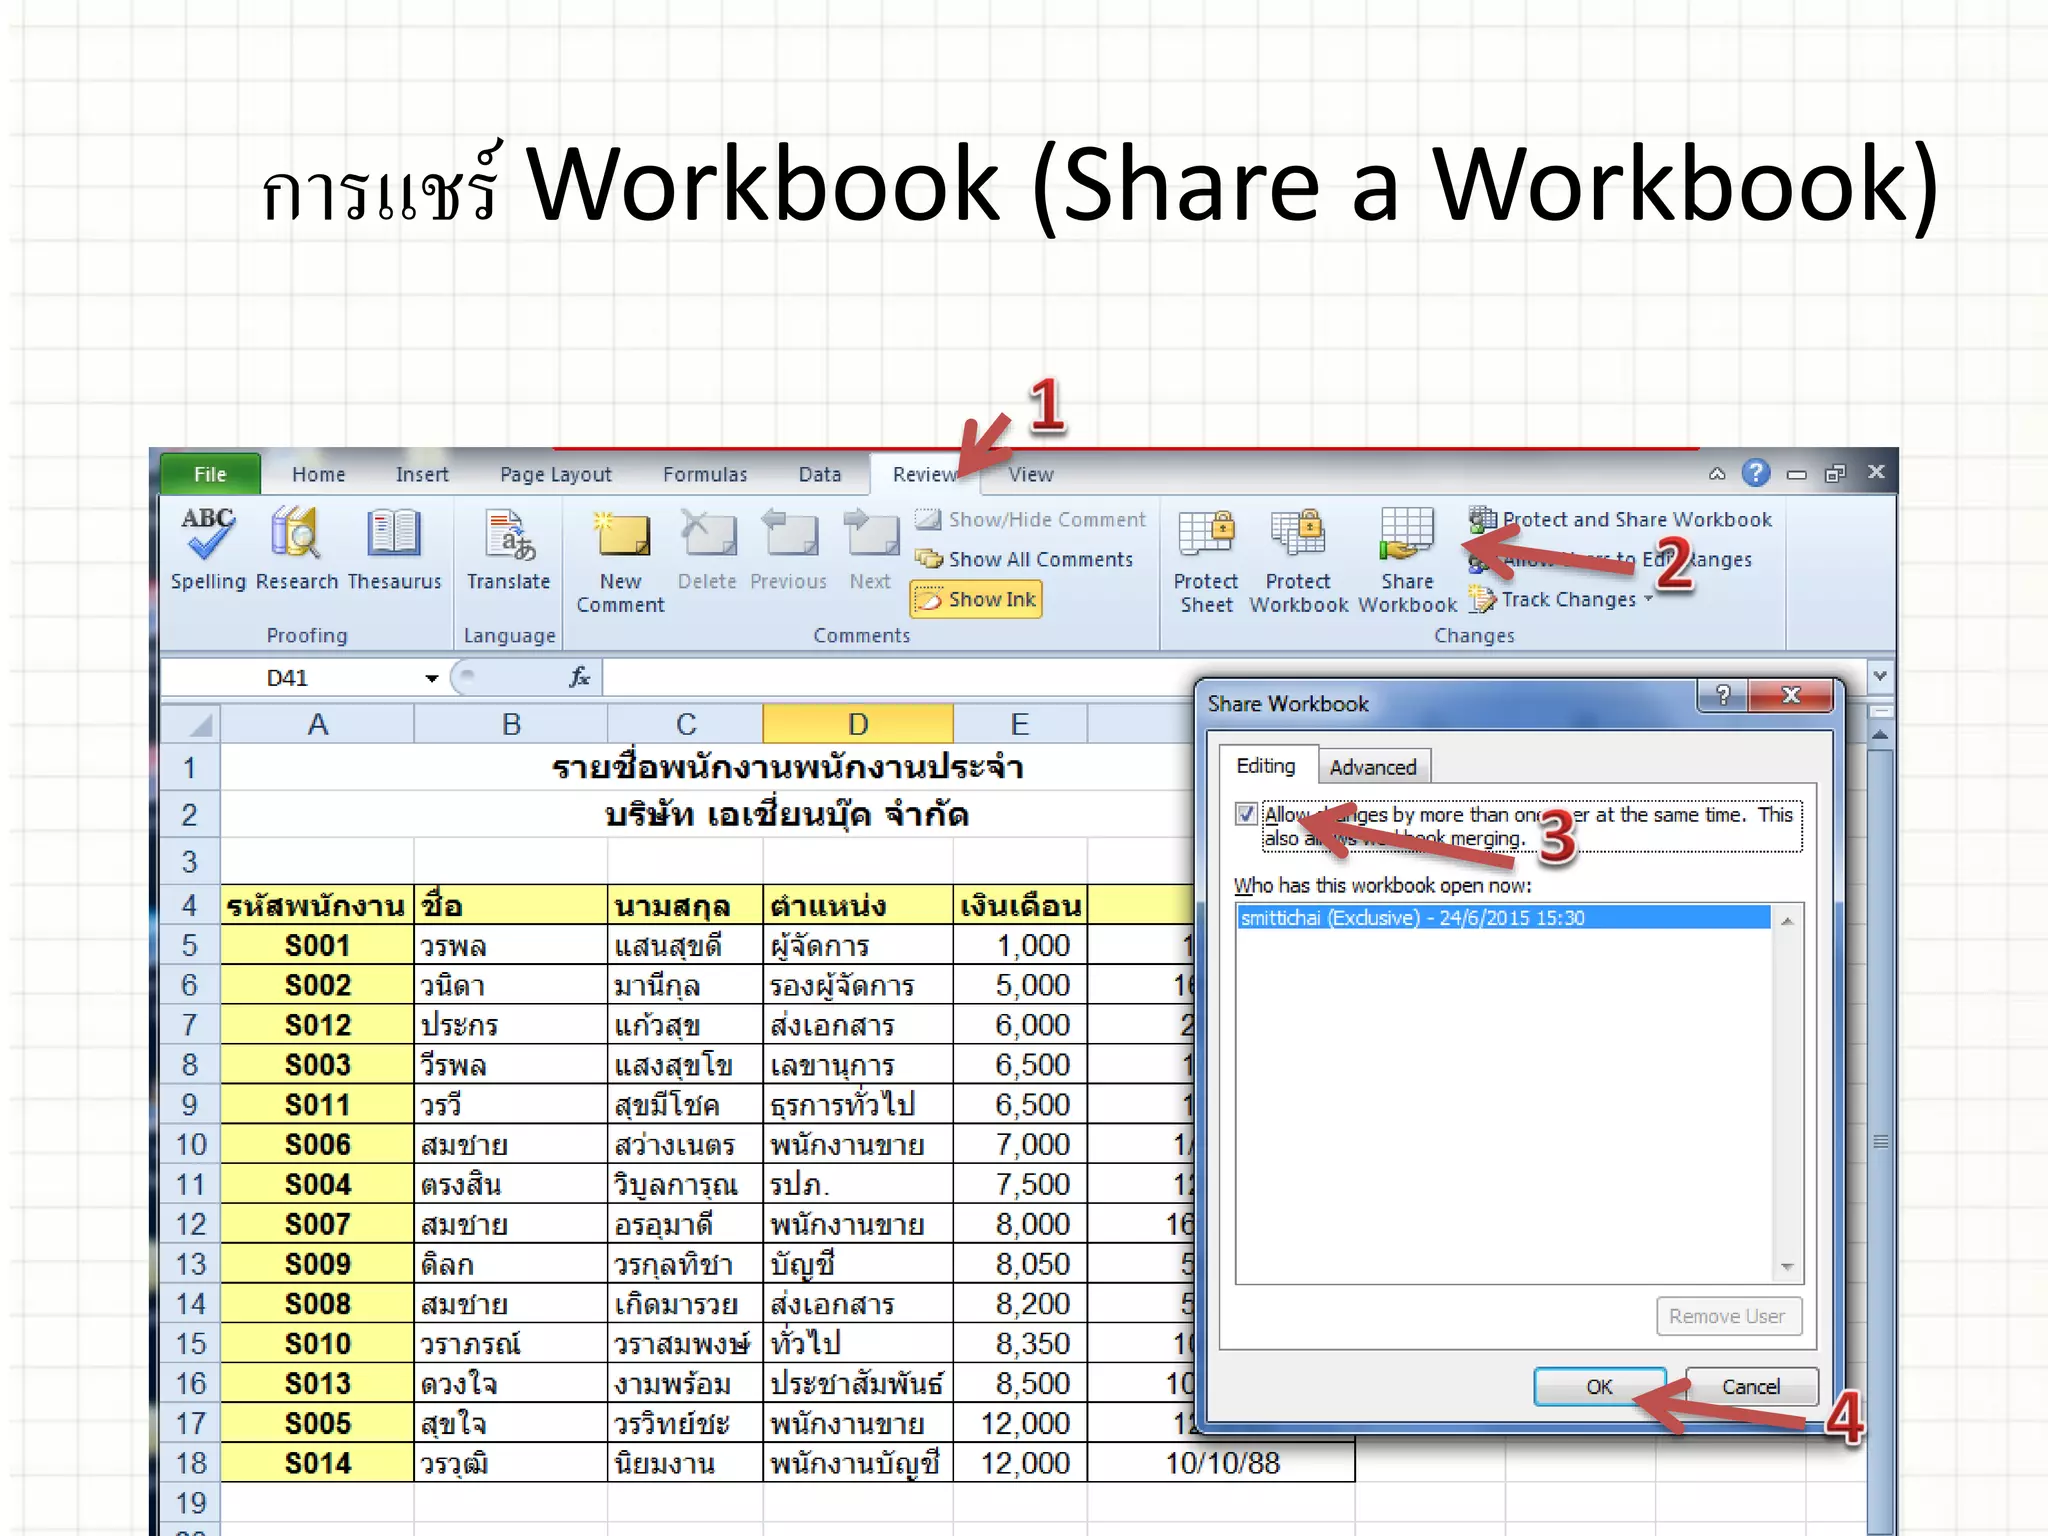2048x1536 pixels.
Task: Open the File tab
Action: (210, 474)
